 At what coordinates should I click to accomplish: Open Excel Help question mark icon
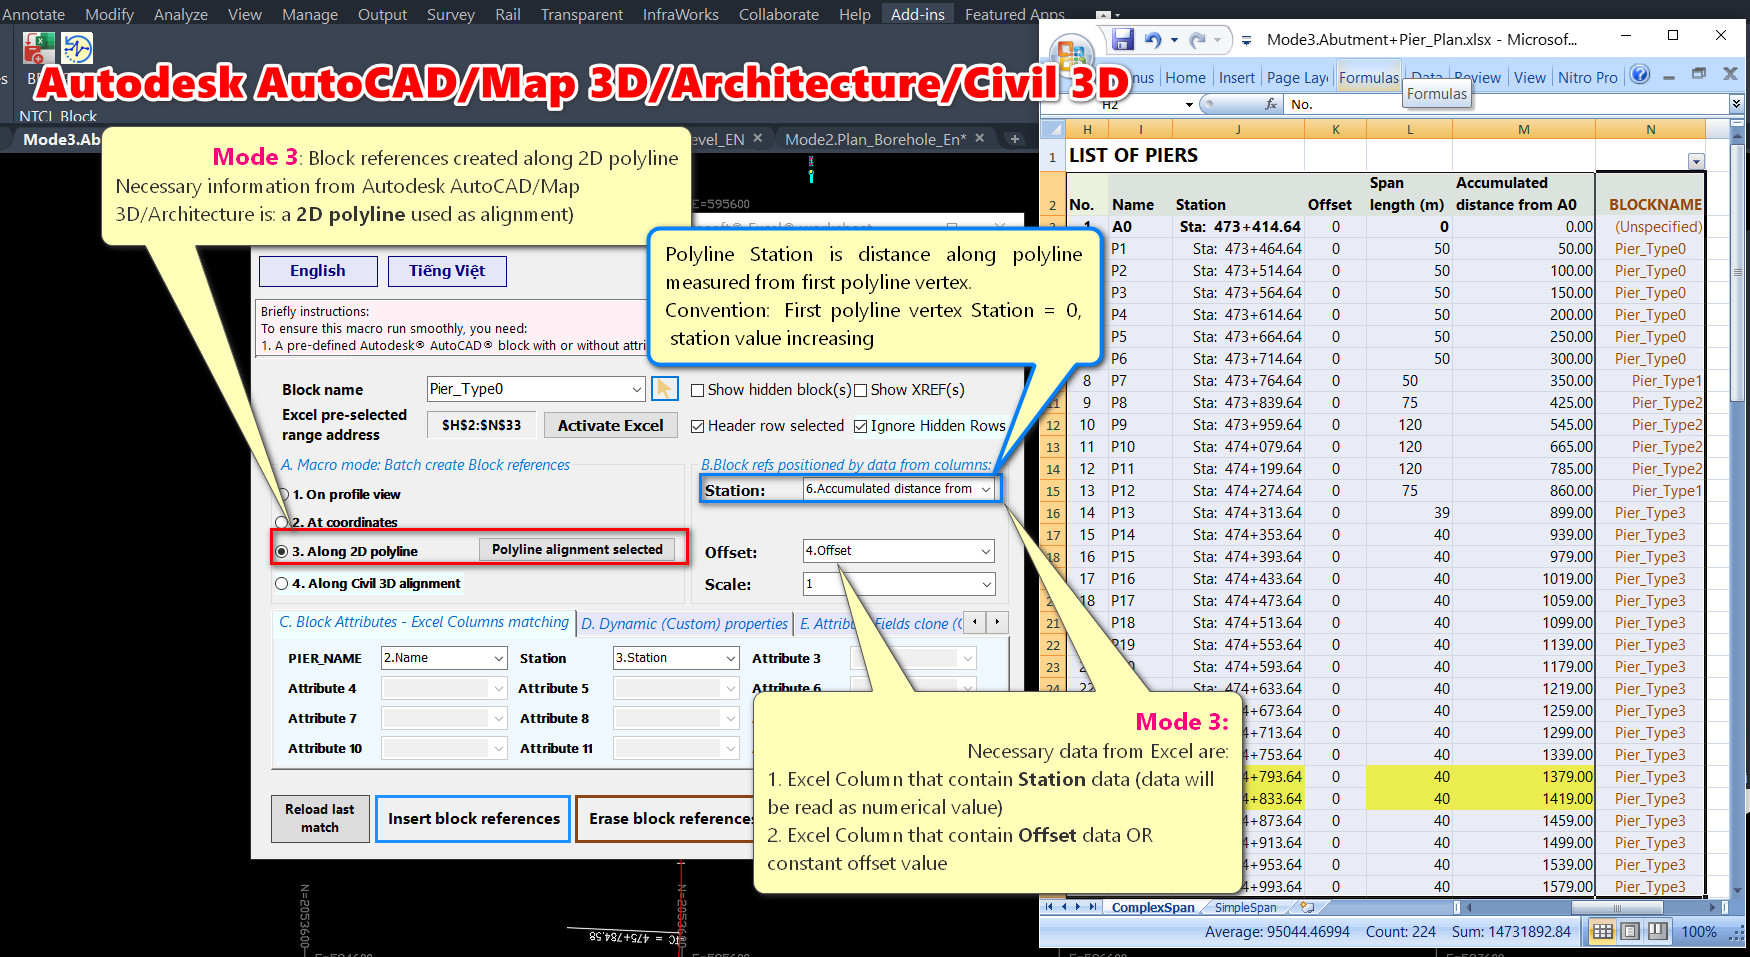1640,75
